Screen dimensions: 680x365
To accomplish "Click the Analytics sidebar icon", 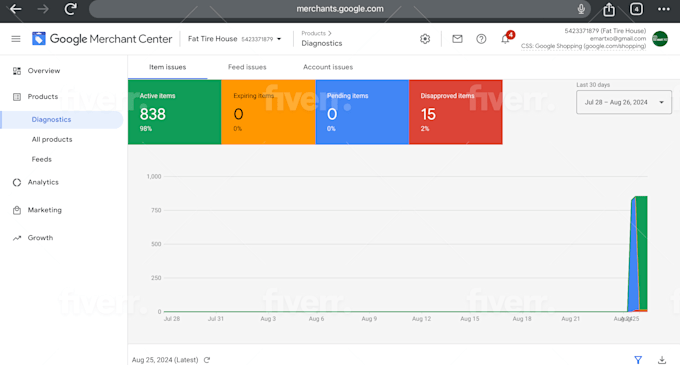I will 16,182.
